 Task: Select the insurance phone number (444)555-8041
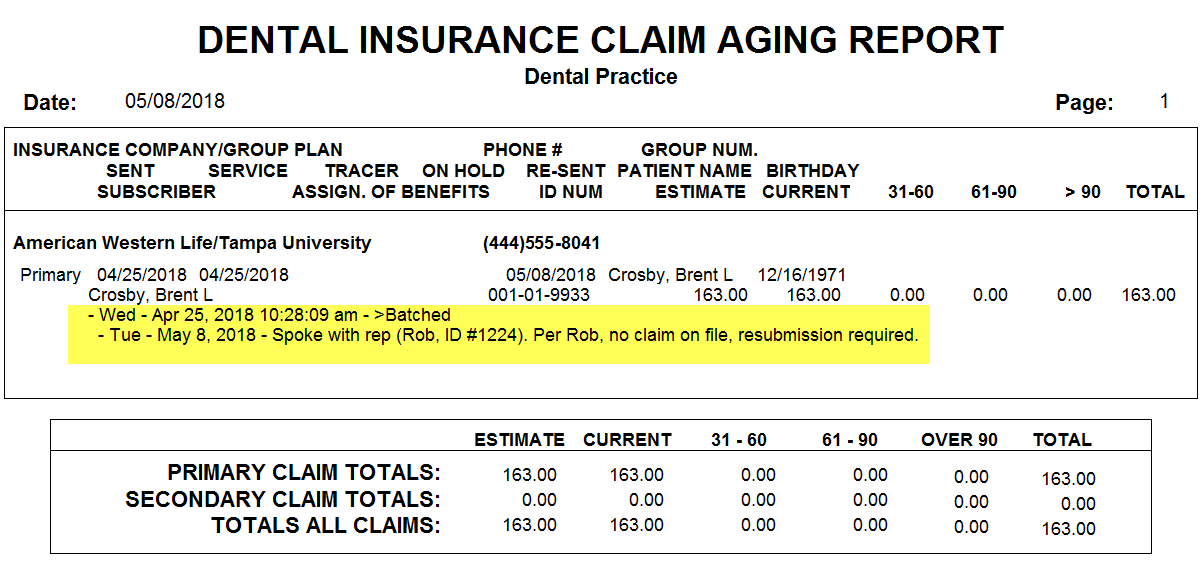click(x=541, y=243)
